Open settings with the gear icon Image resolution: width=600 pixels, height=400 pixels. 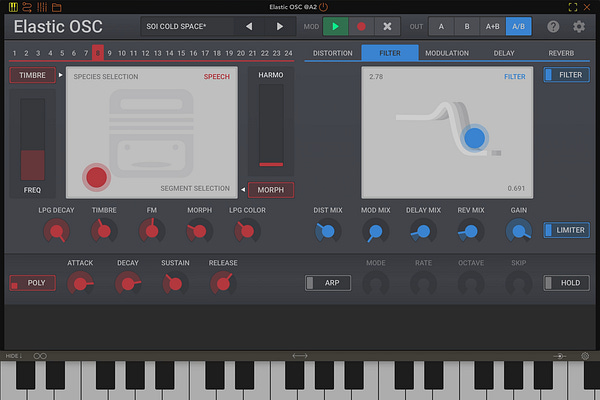pos(579,26)
